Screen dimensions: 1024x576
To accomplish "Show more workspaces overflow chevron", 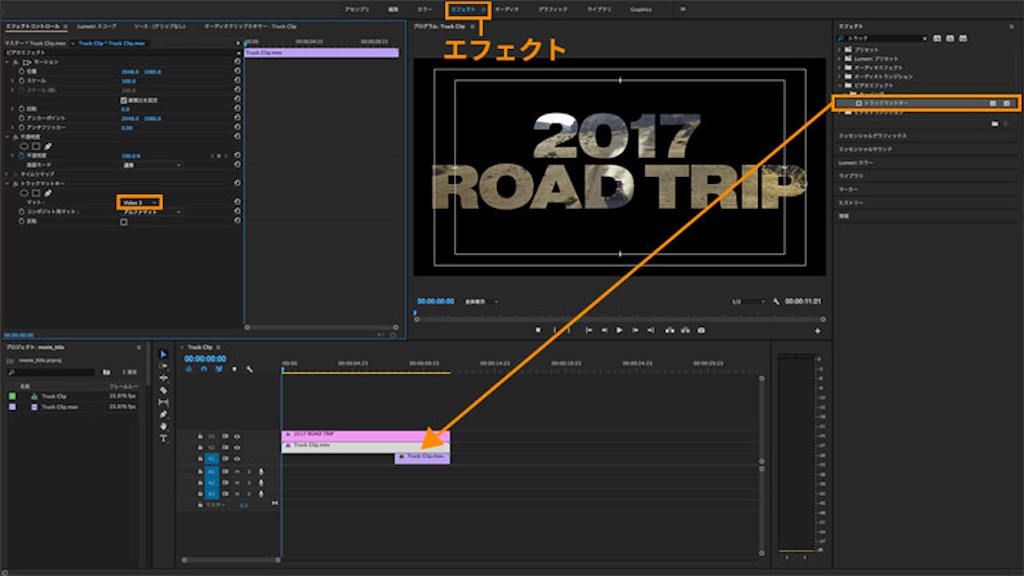I will coord(683,9).
